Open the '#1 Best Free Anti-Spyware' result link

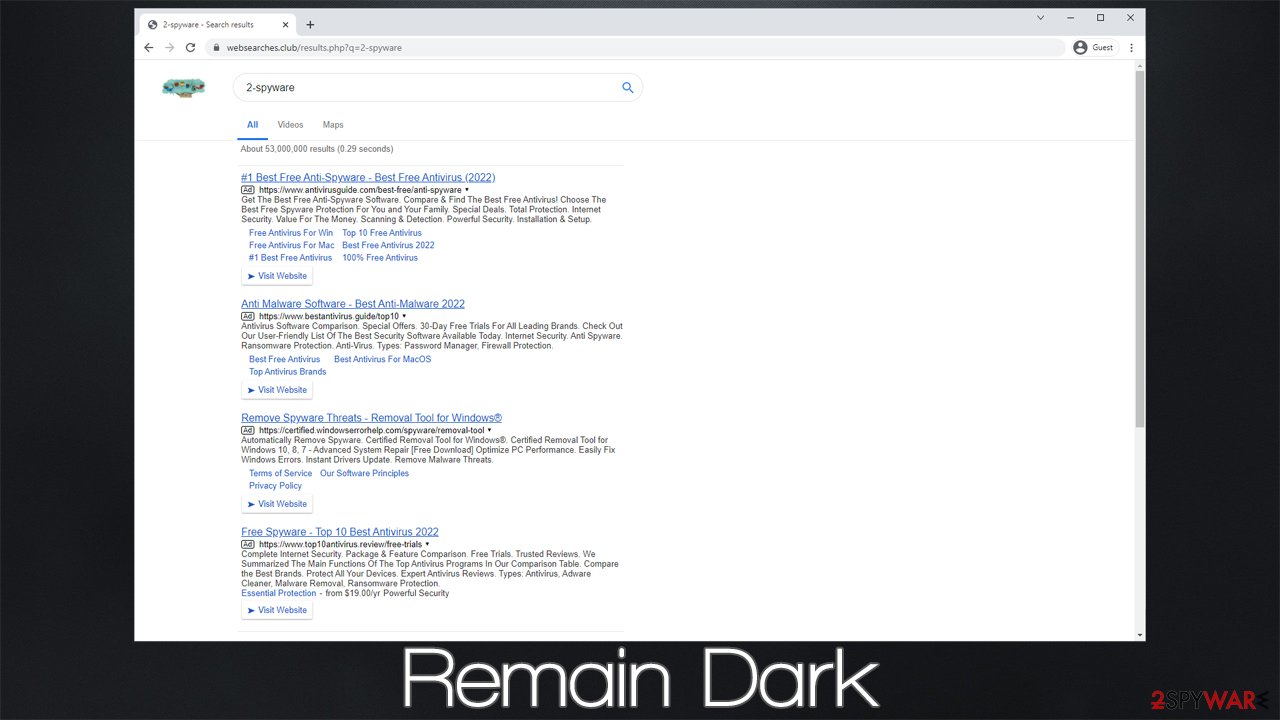point(367,177)
